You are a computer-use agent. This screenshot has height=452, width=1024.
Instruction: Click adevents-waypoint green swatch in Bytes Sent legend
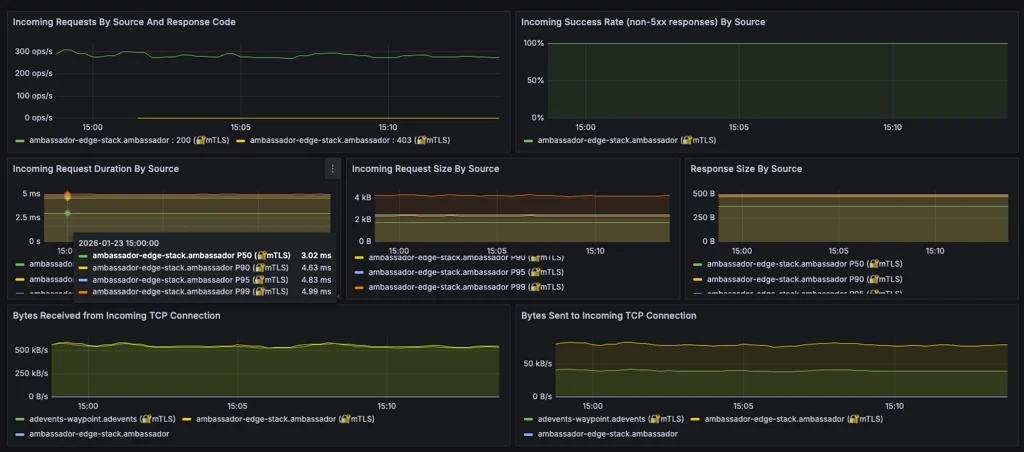coord(529,419)
